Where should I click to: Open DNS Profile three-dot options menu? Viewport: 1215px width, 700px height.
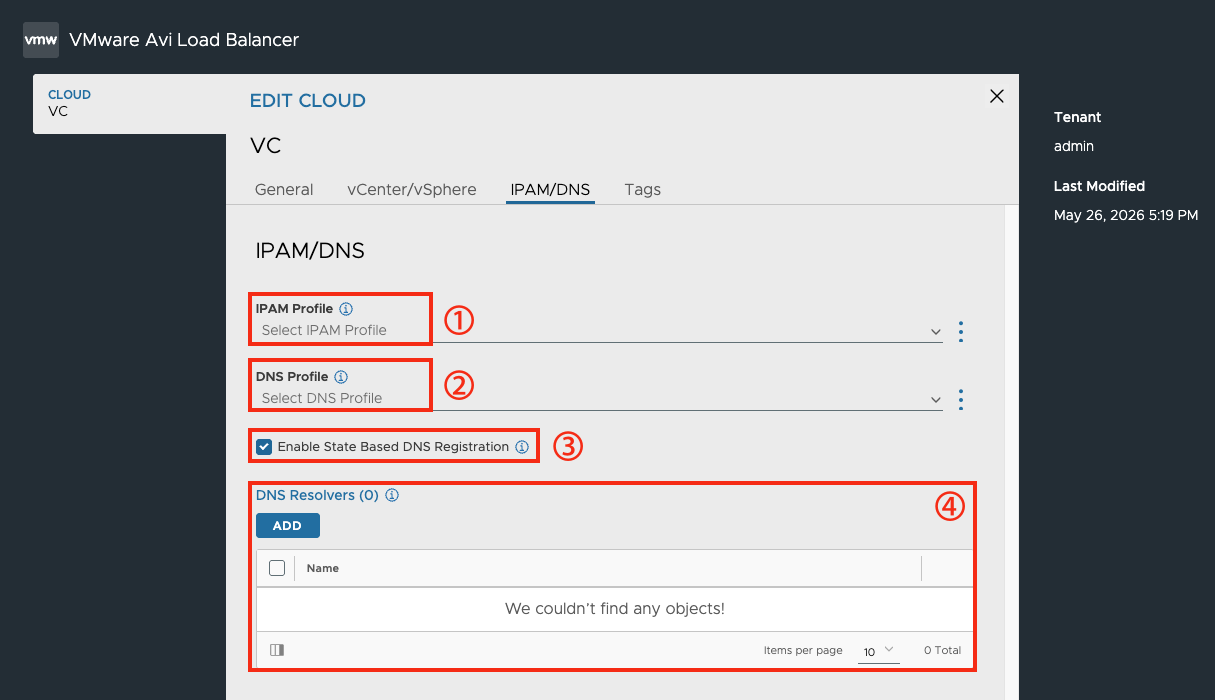coord(961,399)
